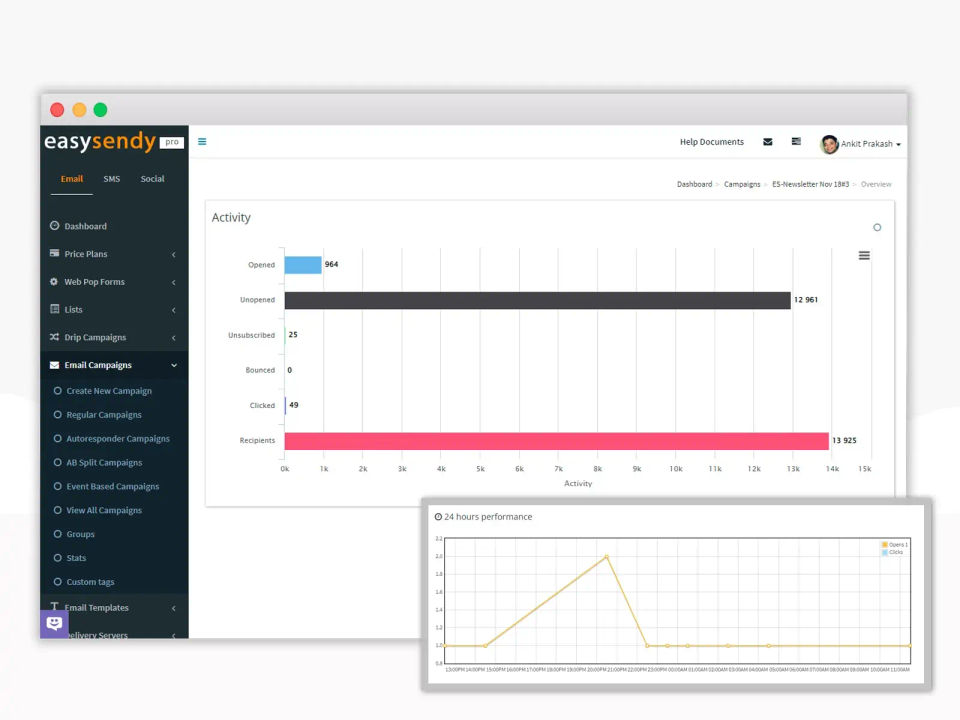
Task: Click the circle refresh toggle in Activity panel
Action: (877, 228)
